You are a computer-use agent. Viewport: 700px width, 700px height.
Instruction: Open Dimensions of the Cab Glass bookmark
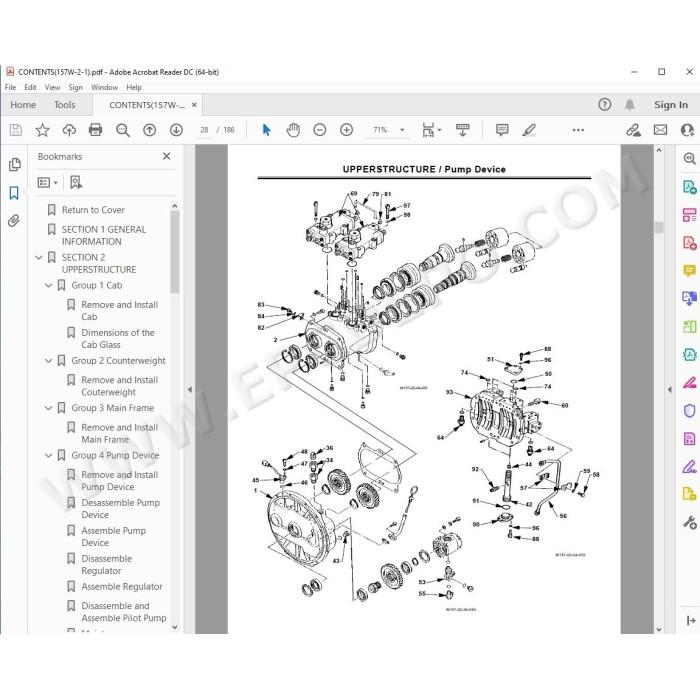point(118,338)
